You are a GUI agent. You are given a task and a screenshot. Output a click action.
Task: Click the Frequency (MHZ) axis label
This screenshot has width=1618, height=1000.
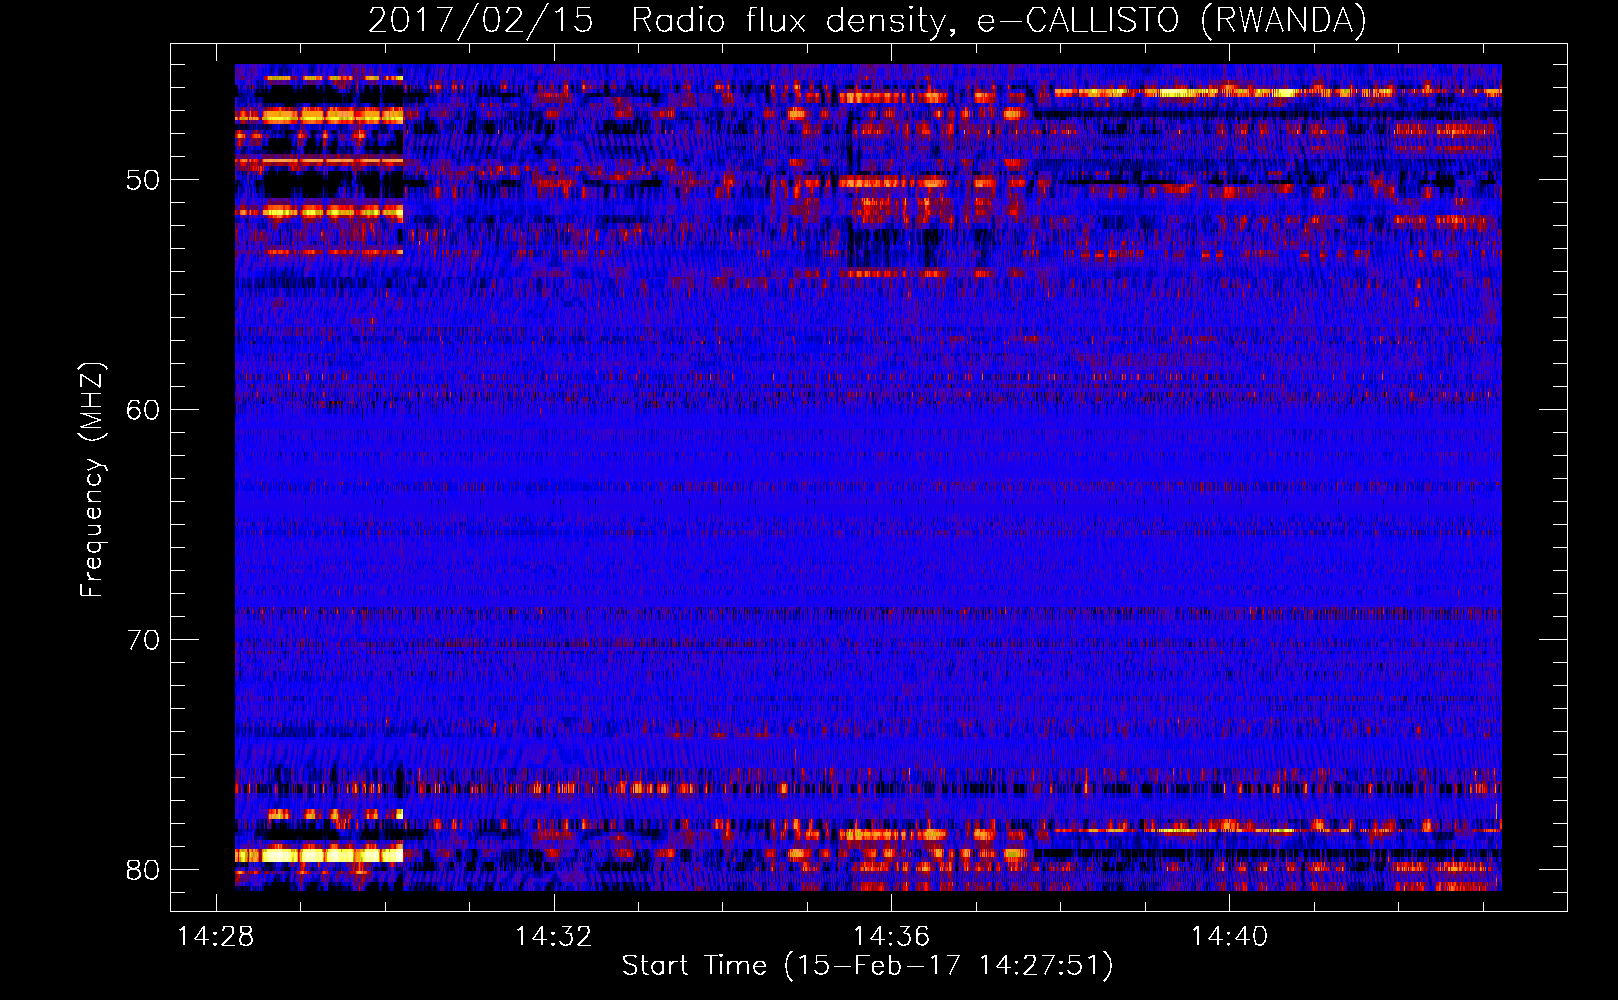tap(92, 480)
